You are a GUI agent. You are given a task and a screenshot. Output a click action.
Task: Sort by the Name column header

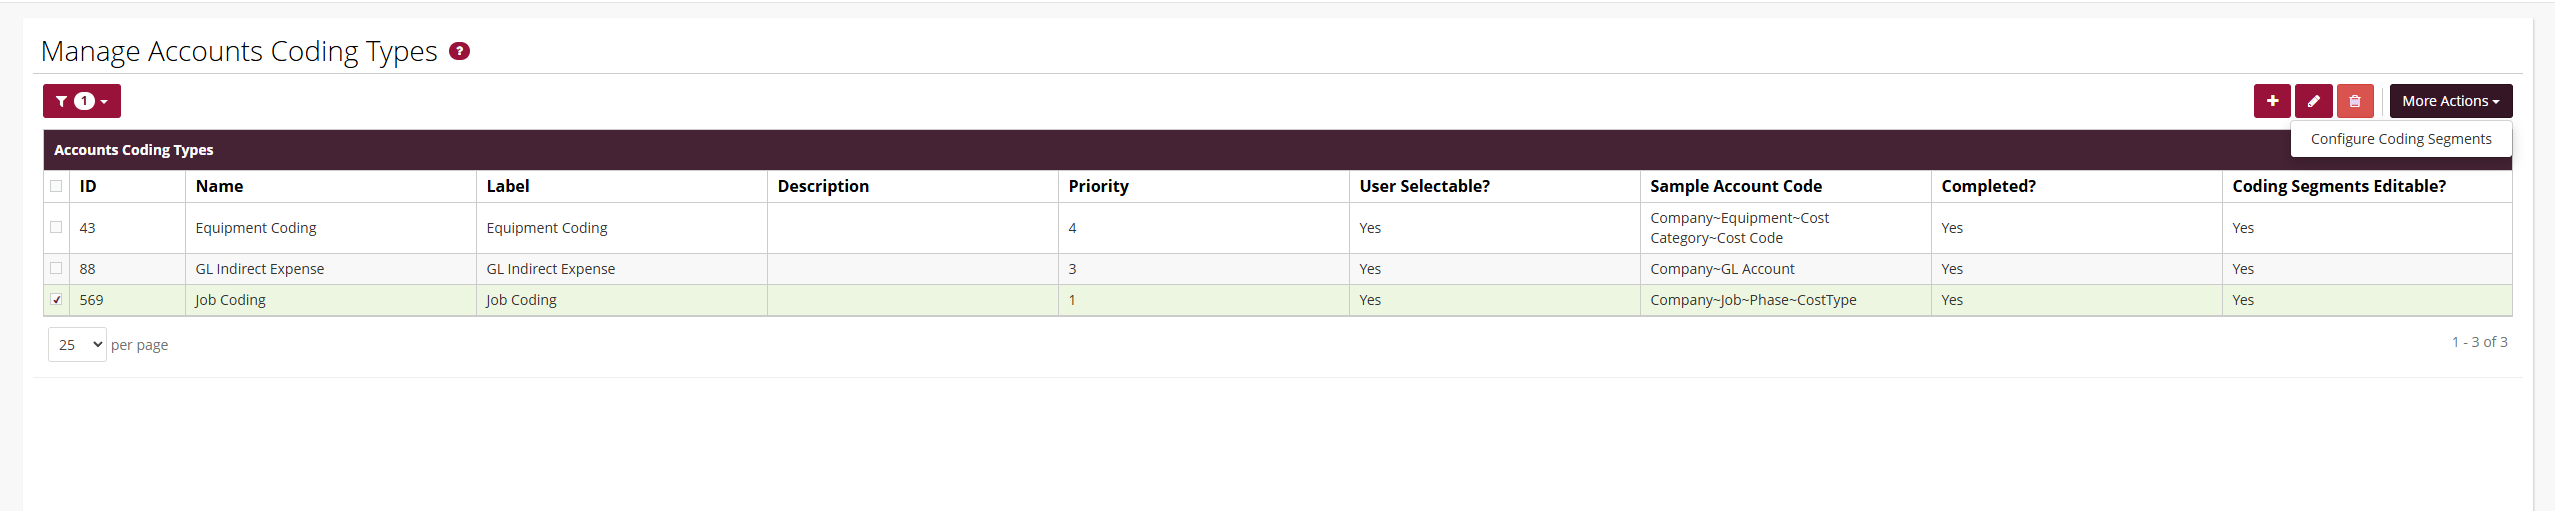[219, 186]
